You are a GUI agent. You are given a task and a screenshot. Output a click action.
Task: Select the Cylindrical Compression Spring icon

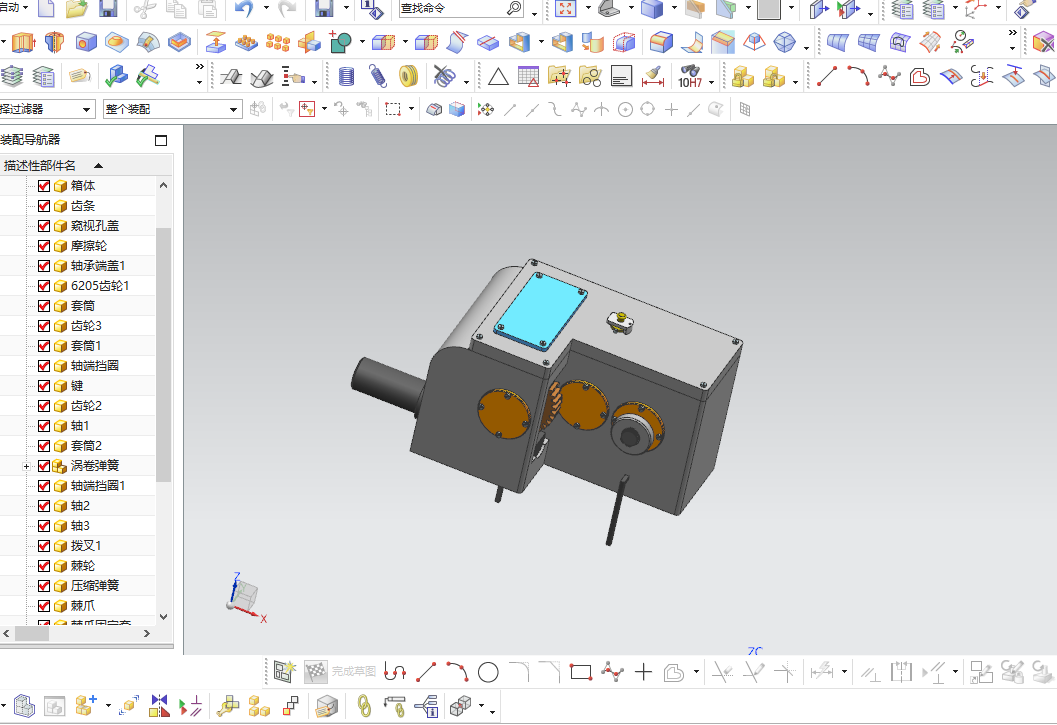(x=346, y=76)
